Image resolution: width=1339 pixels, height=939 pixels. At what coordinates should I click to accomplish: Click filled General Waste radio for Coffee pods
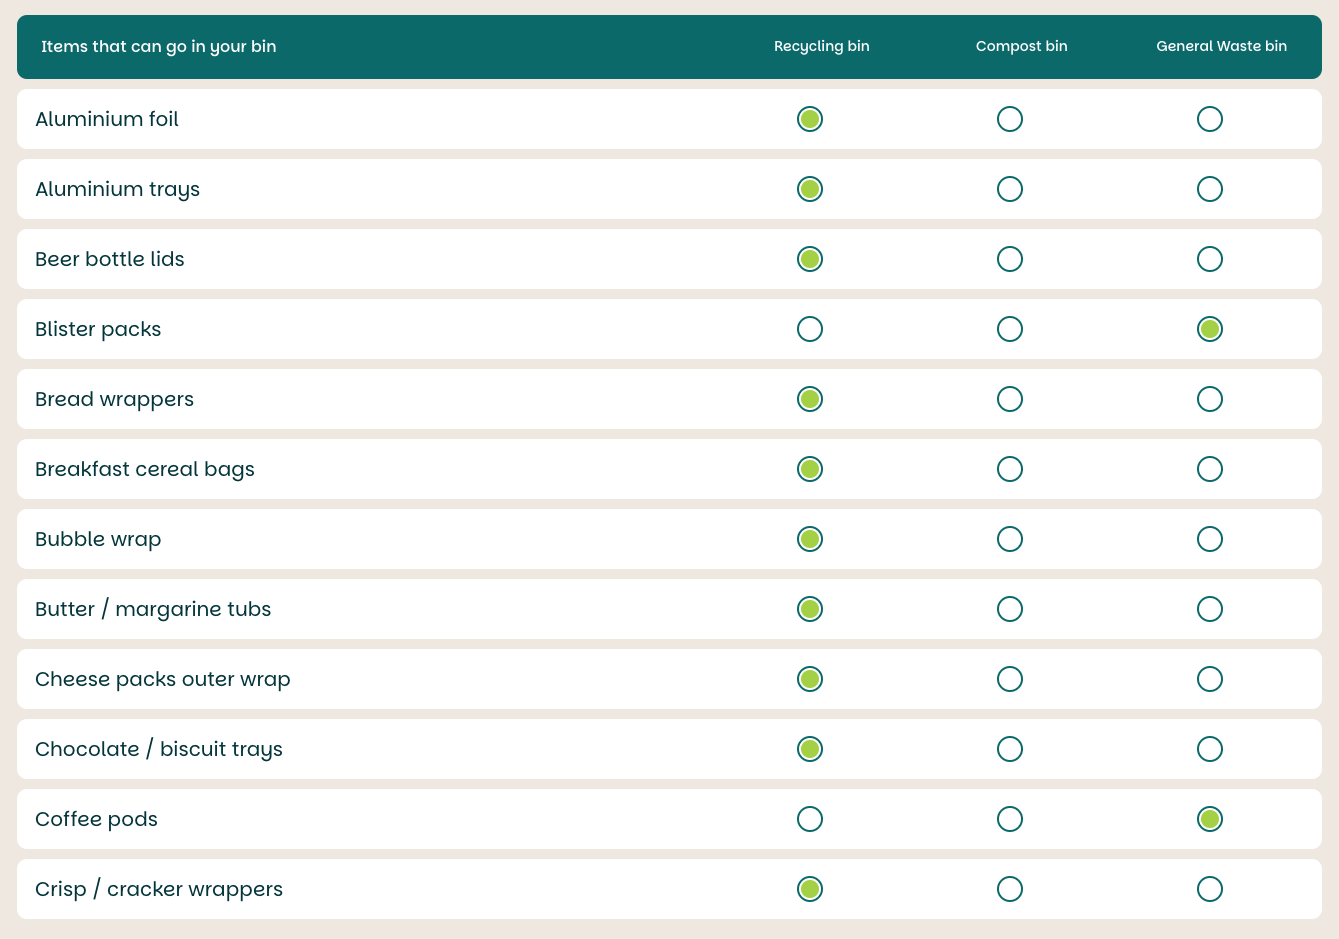click(x=1210, y=819)
